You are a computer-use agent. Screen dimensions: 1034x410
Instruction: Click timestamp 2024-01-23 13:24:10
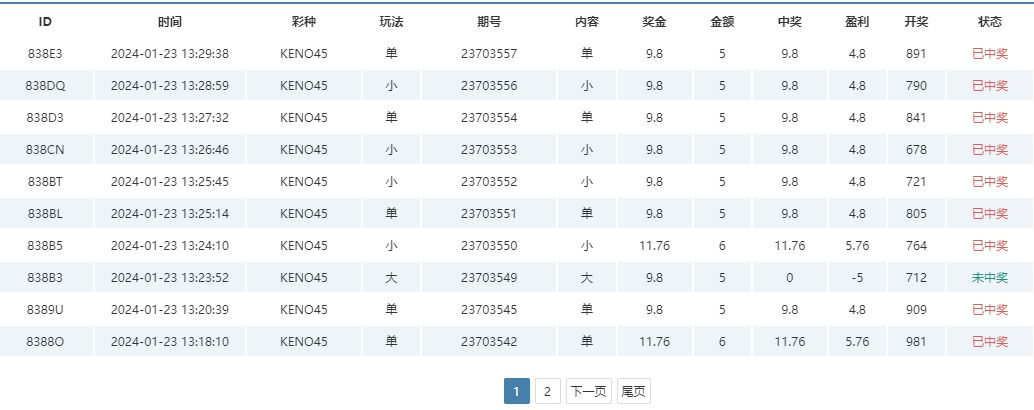click(x=170, y=246)
